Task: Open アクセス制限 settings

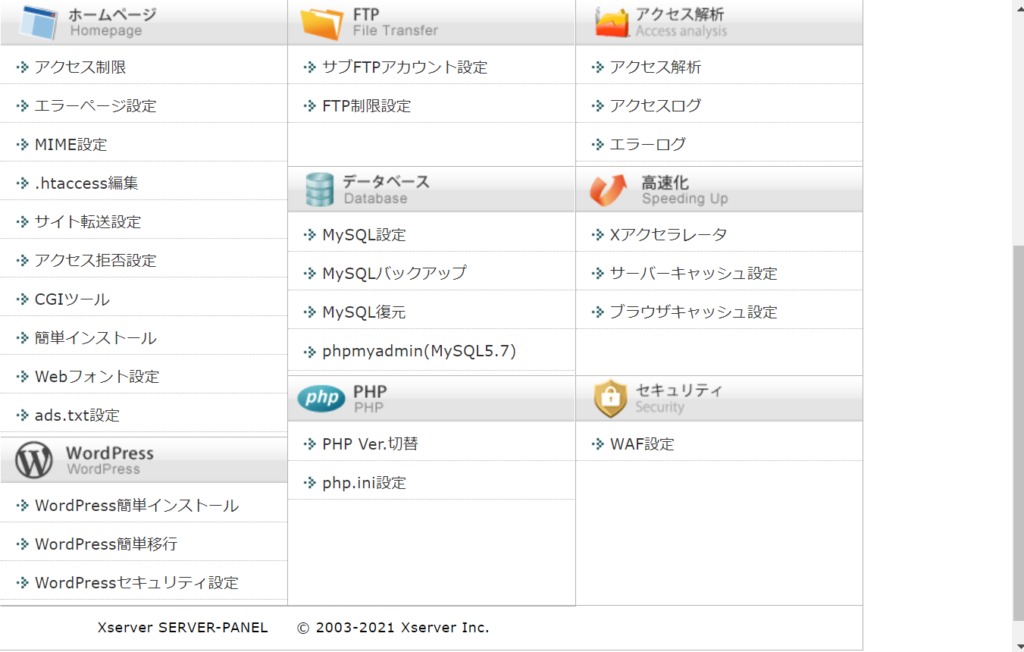Action: pos(80,67)
